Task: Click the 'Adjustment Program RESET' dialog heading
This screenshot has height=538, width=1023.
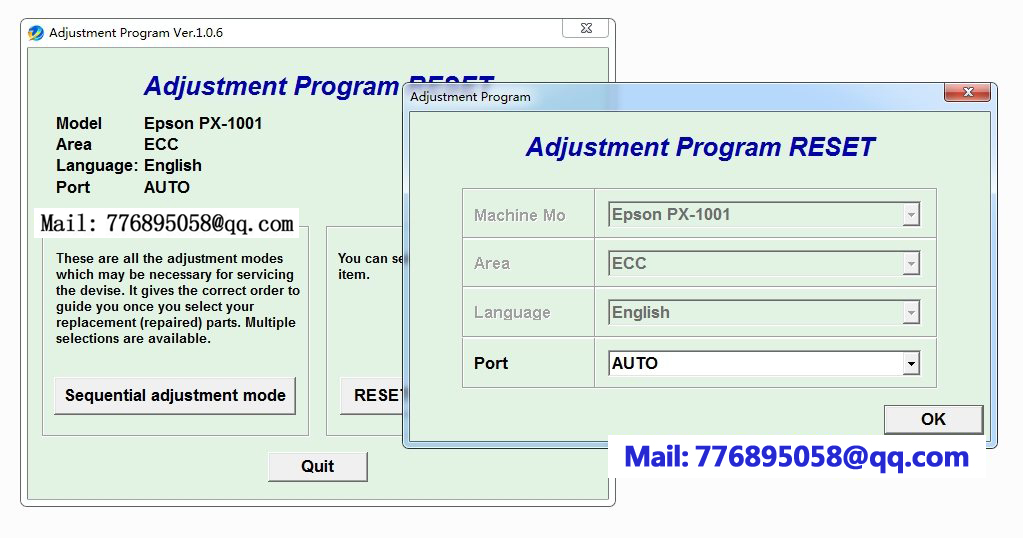Action: pos(700,147)
